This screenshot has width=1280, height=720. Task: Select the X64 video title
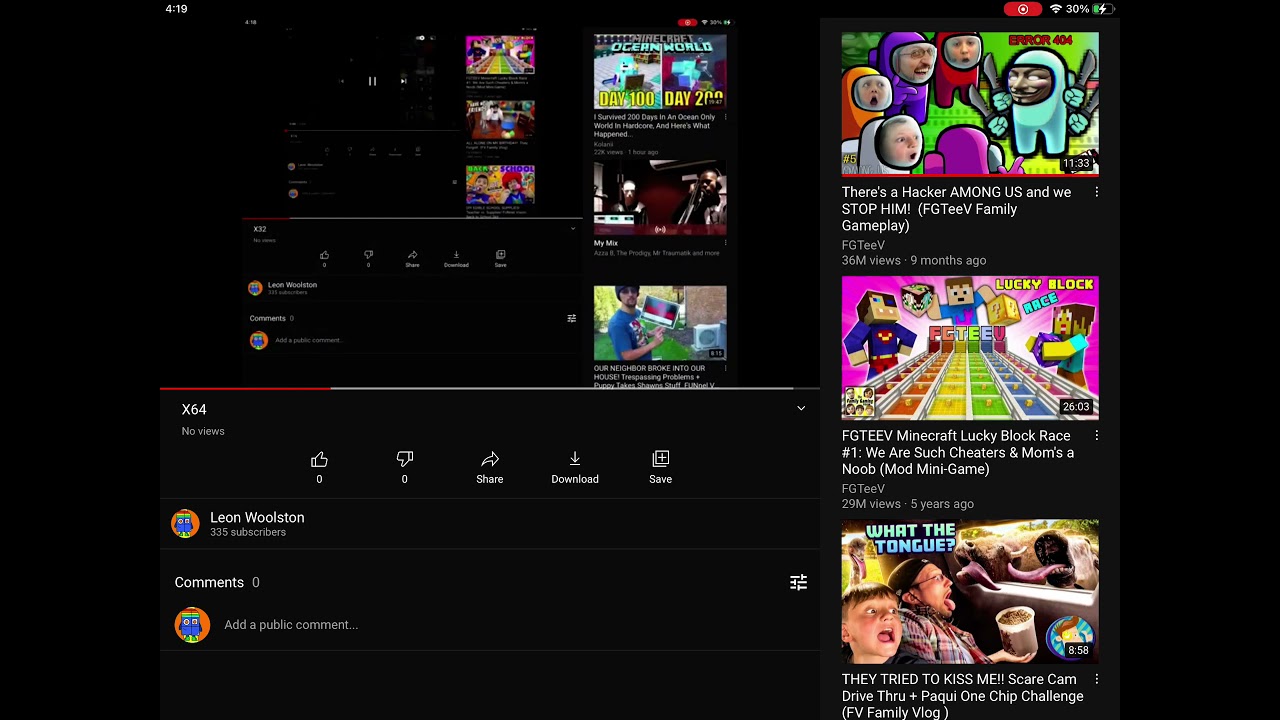click(x=194, y=409)
